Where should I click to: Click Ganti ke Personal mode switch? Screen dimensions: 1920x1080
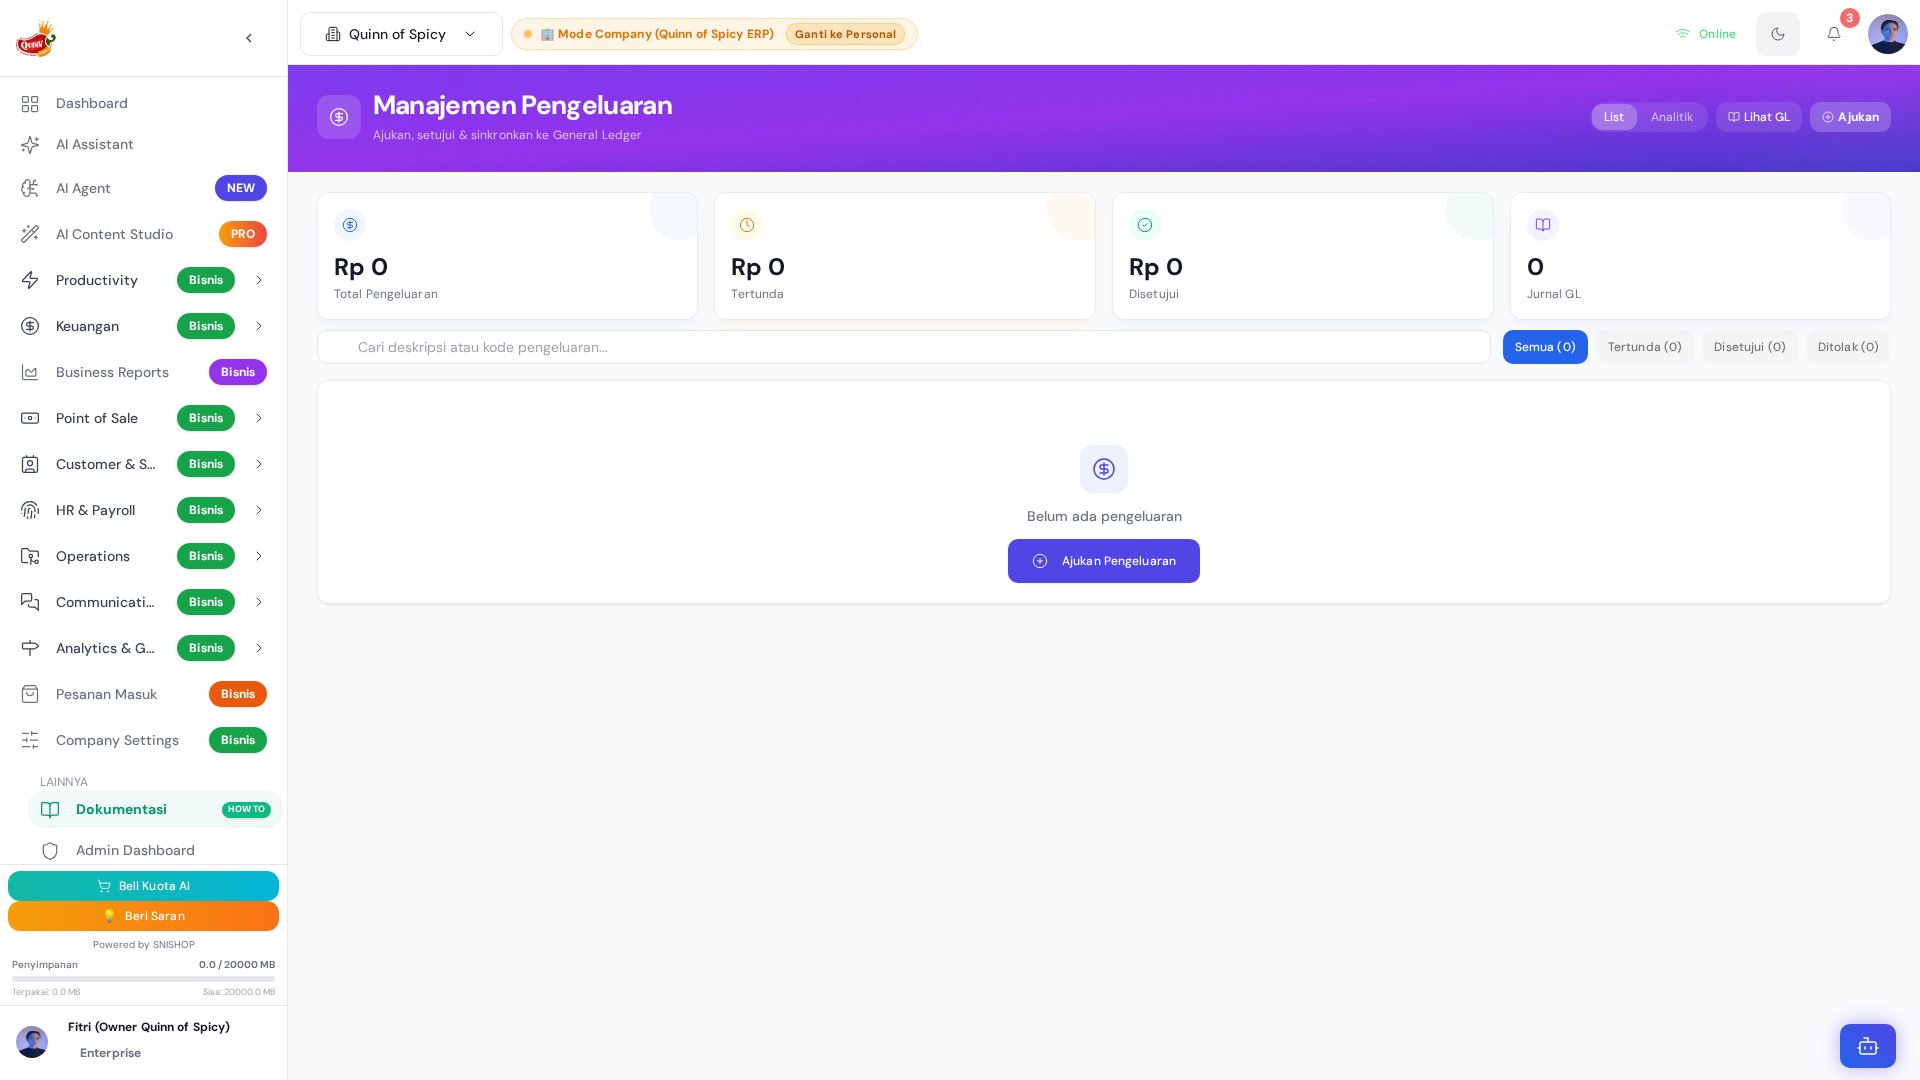pos(845,34)
